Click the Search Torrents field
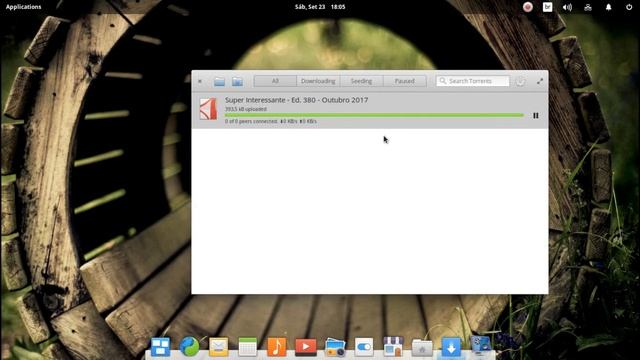This screenshot has height=360, width=640. tap(473, 81)
